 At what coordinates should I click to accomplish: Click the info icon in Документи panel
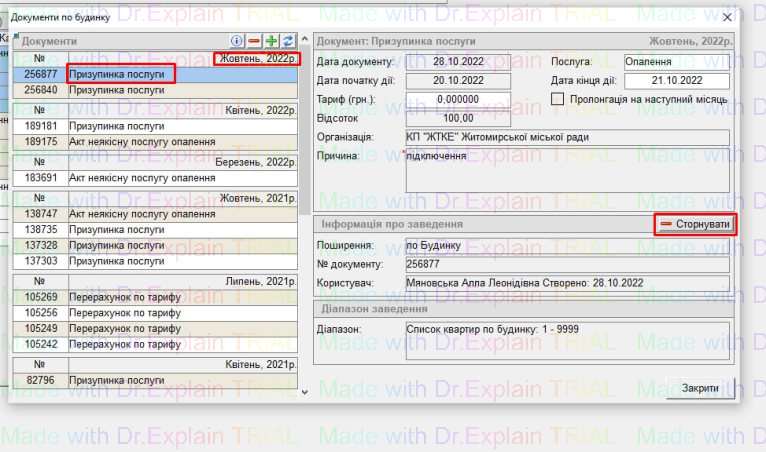[x=237, y=41]
